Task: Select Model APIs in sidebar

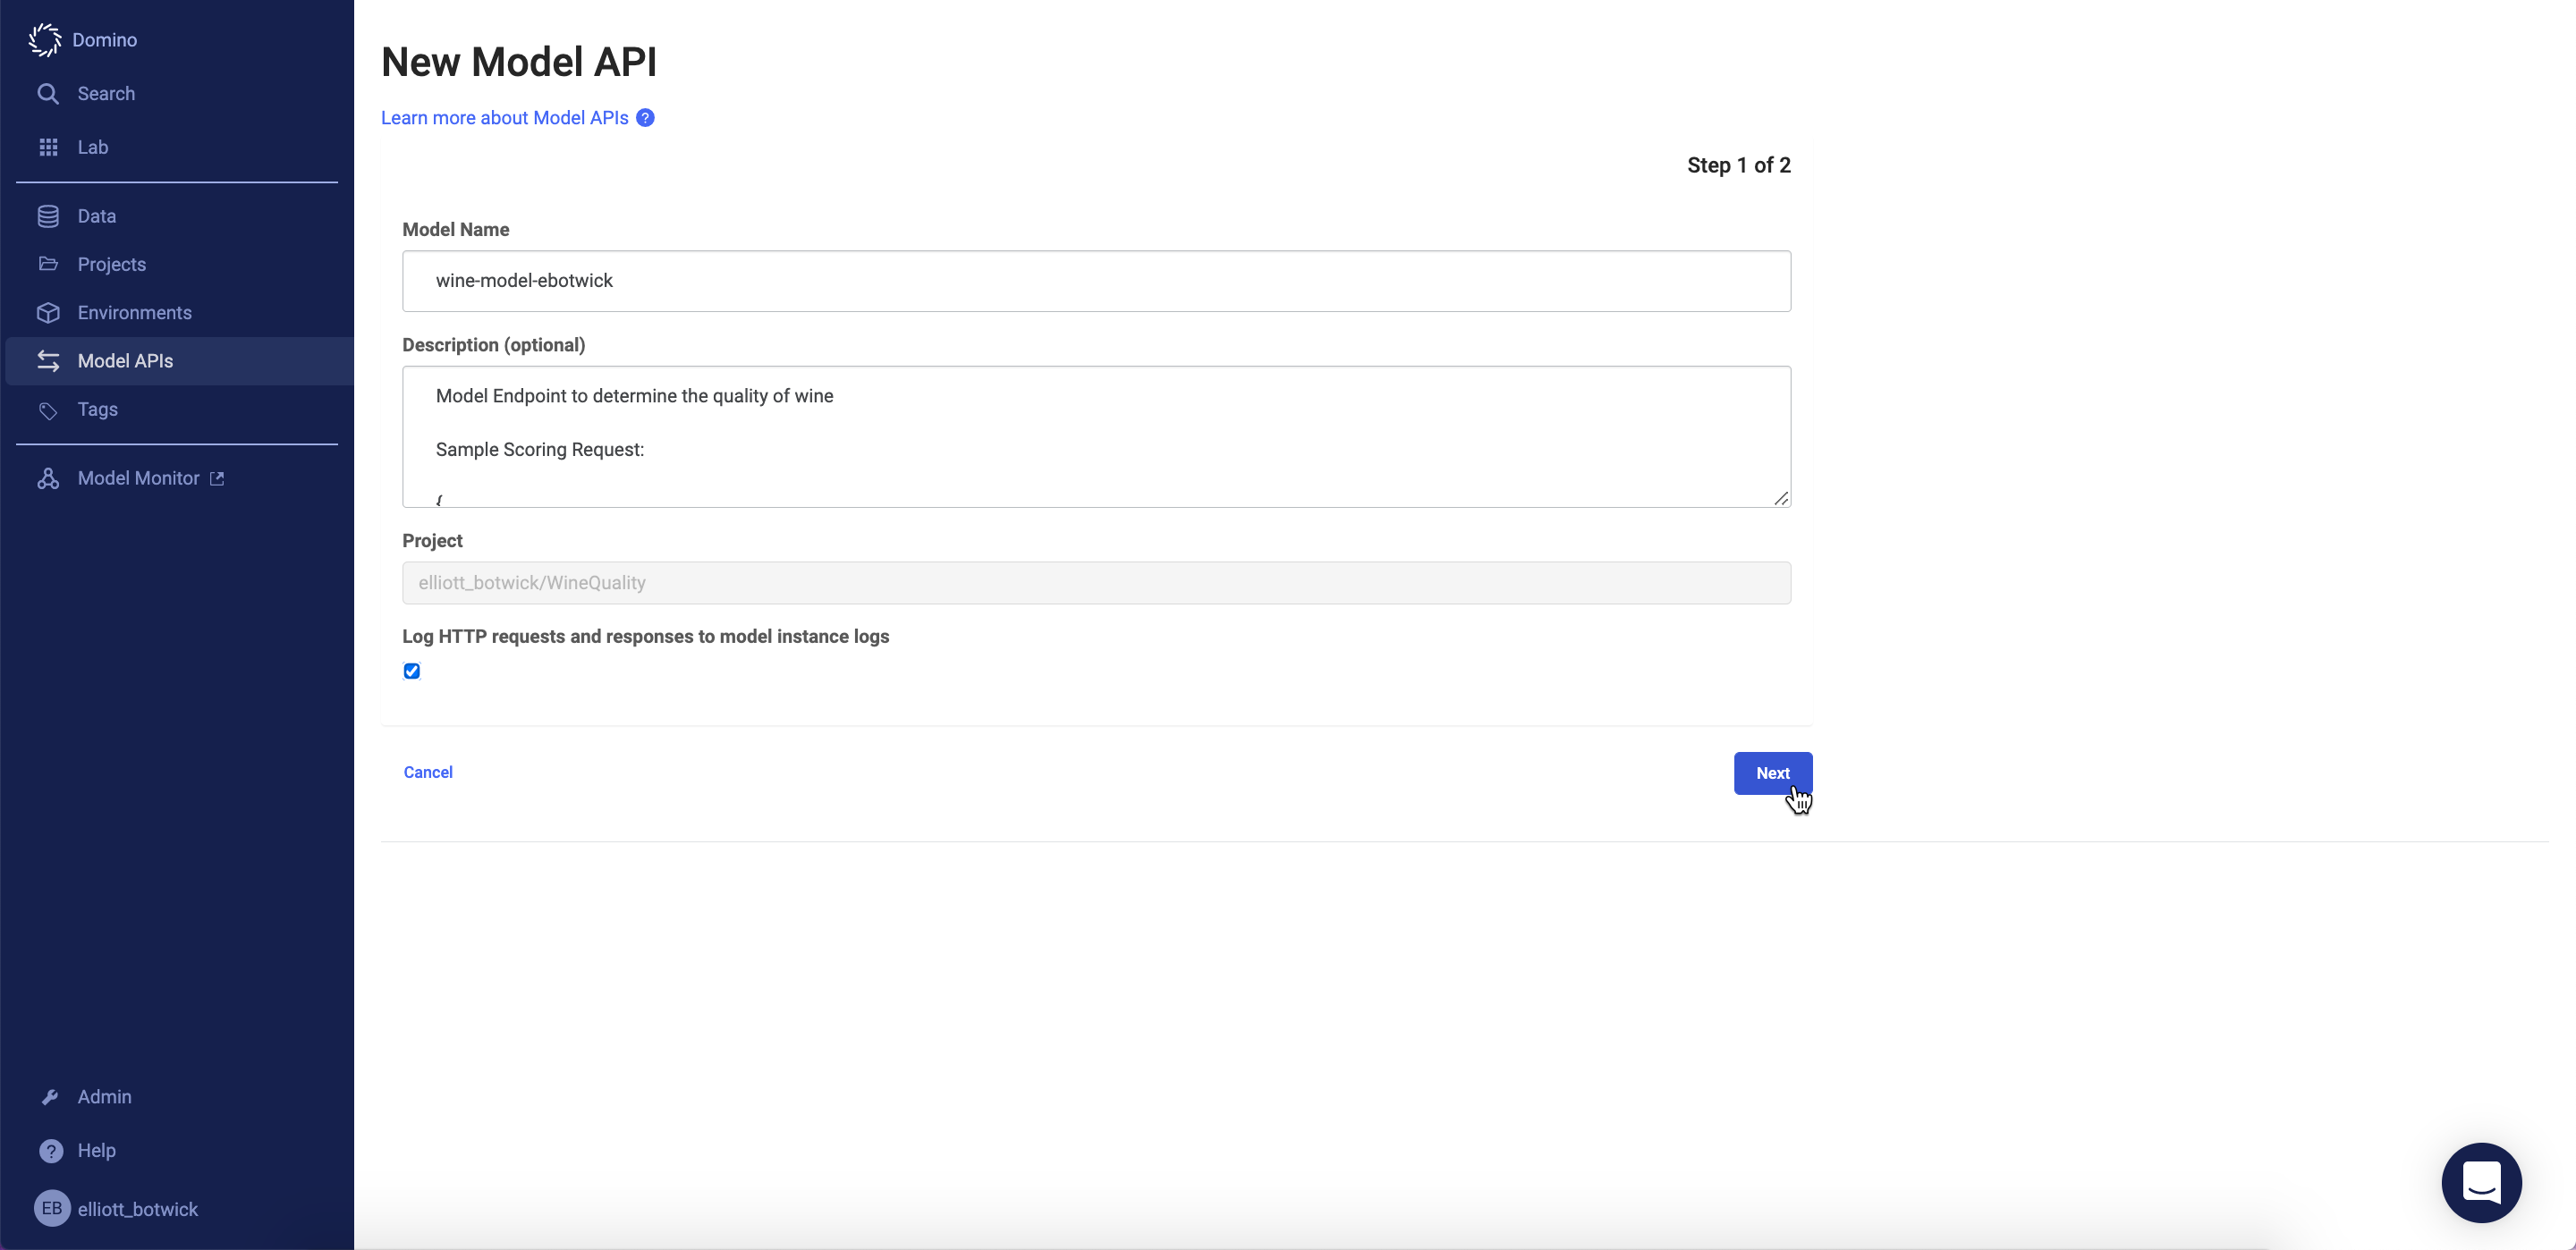Action: pos(125,361)
